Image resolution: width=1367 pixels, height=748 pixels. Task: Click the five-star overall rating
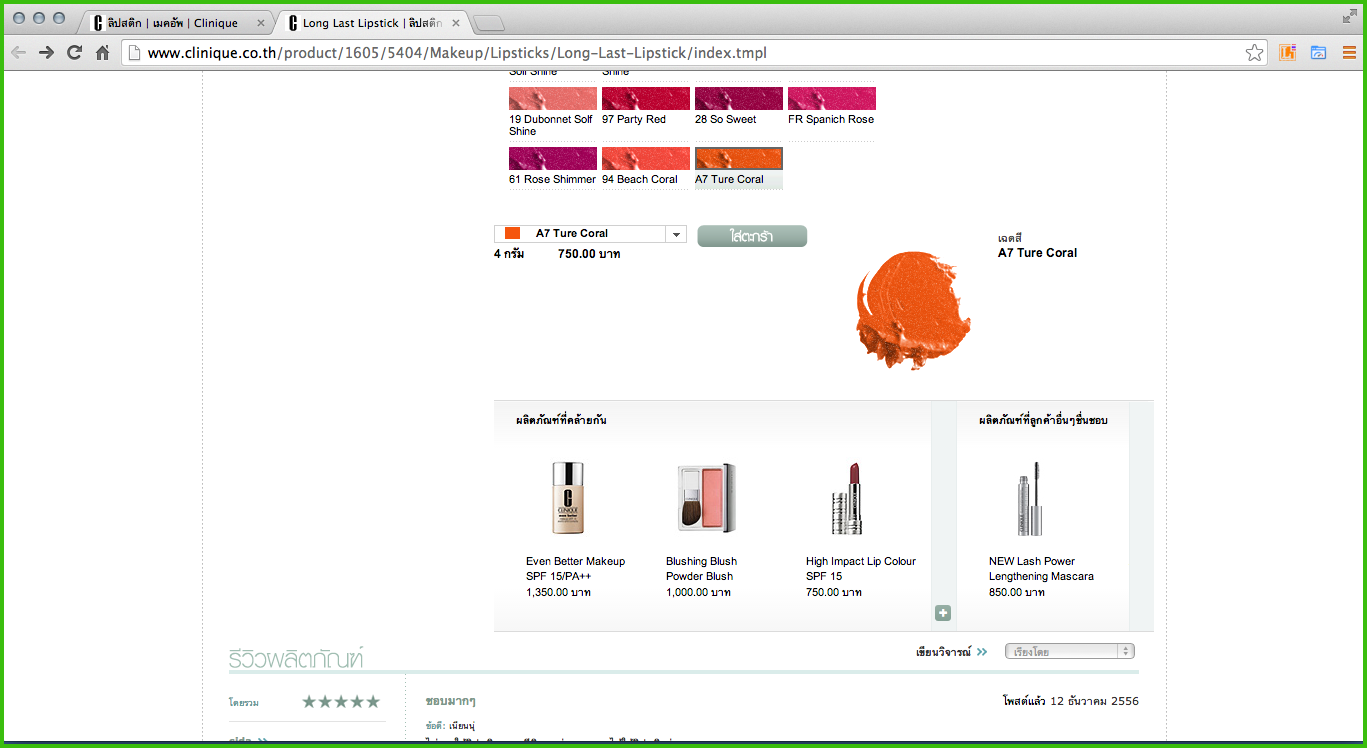341,702
